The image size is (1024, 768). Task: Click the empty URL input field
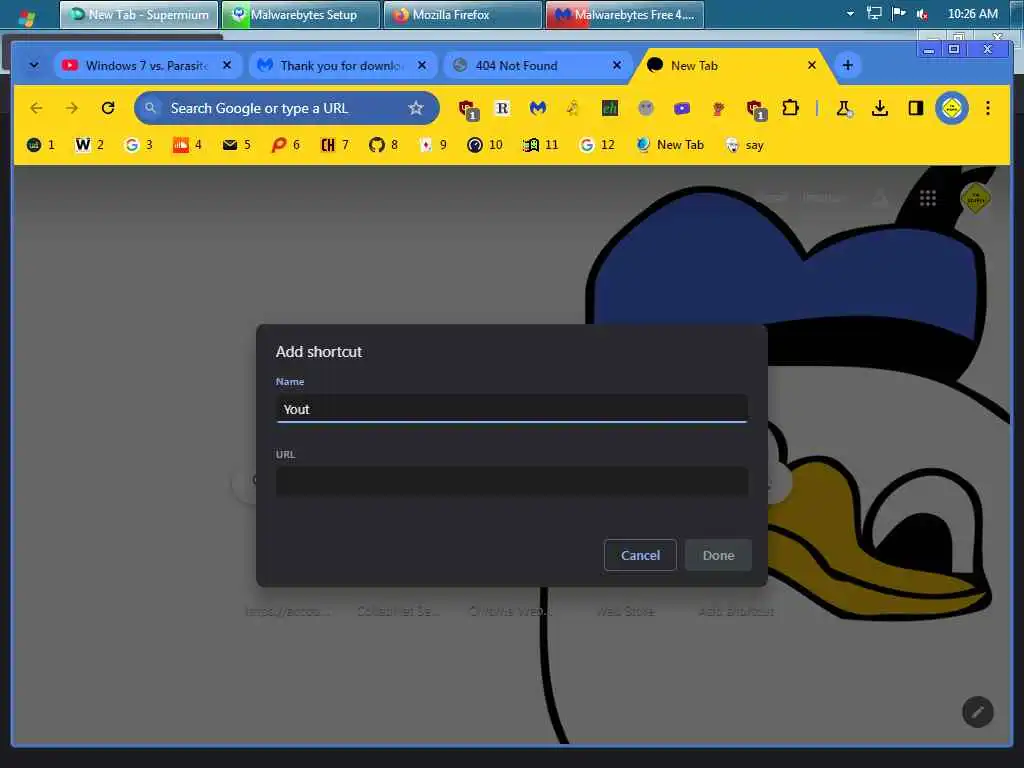click(511, 481)
